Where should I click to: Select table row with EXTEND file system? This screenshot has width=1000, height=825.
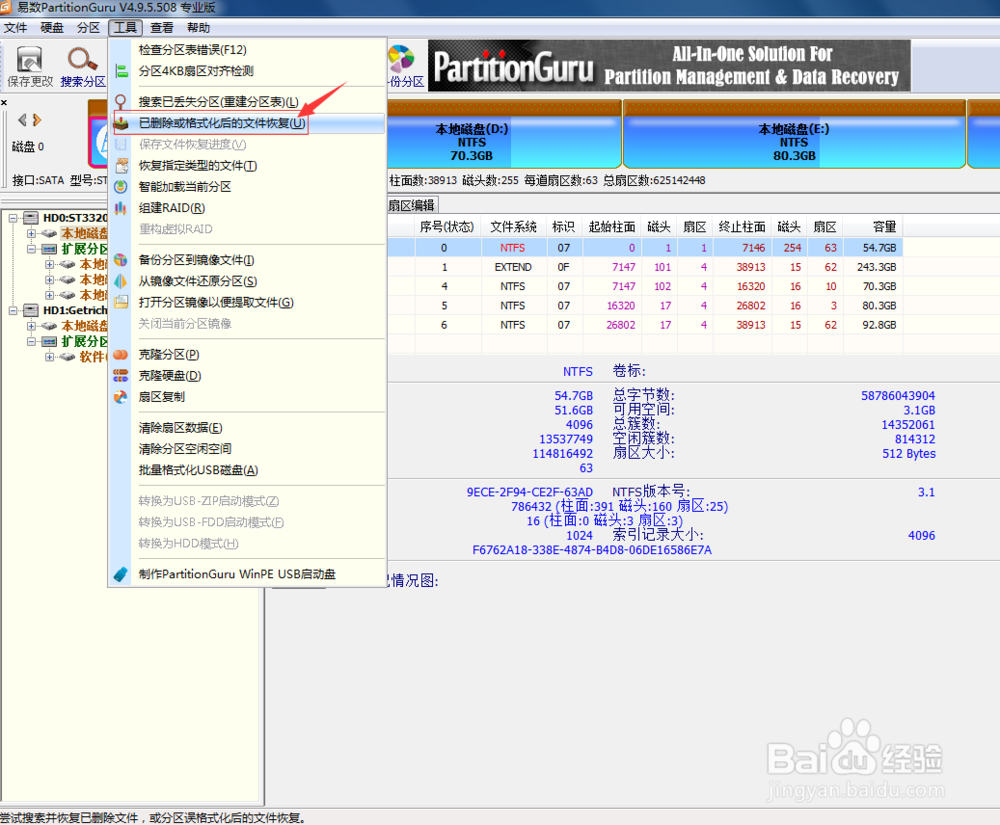(645, 267)
